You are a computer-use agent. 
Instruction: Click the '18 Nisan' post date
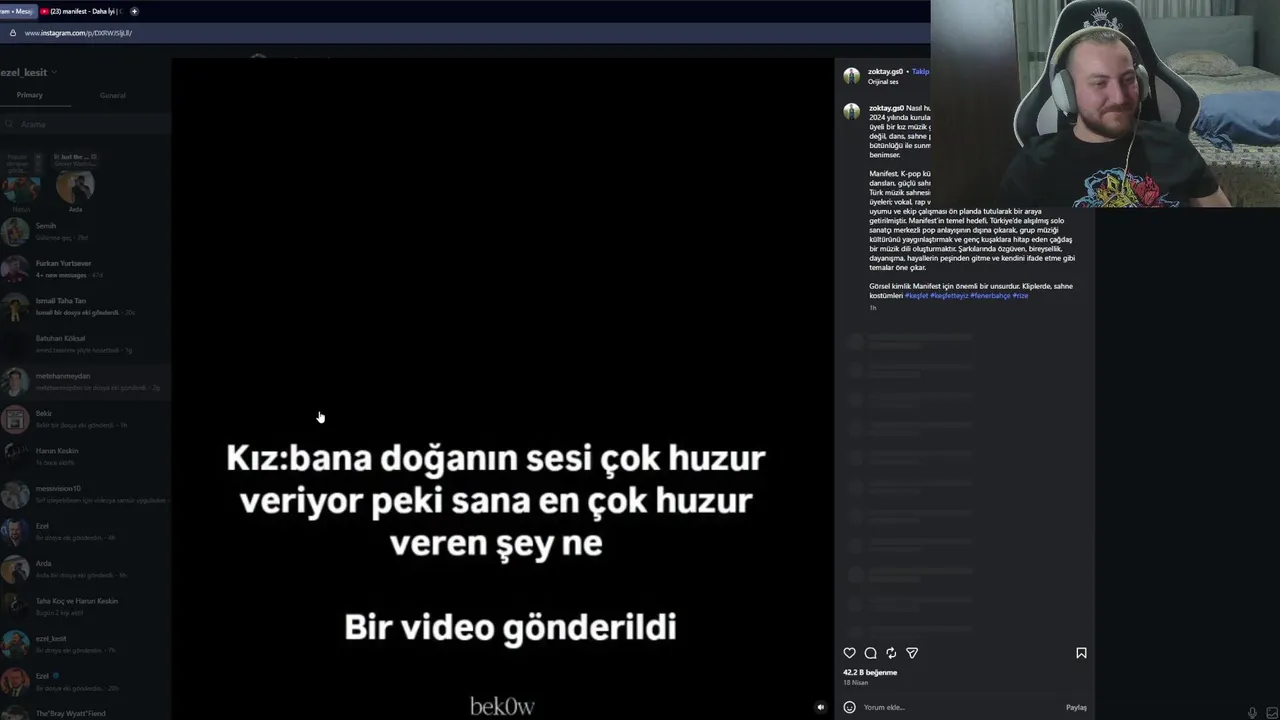coord(855,683)
